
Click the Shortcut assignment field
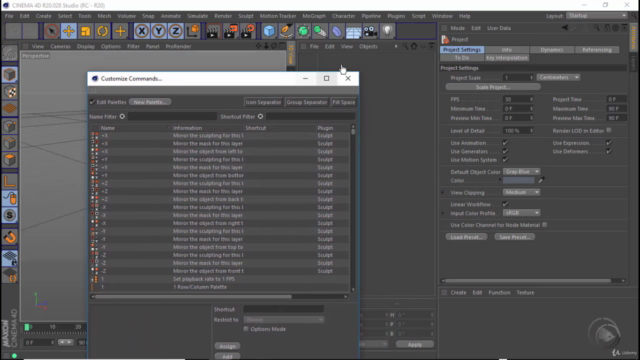pos(284,309)
